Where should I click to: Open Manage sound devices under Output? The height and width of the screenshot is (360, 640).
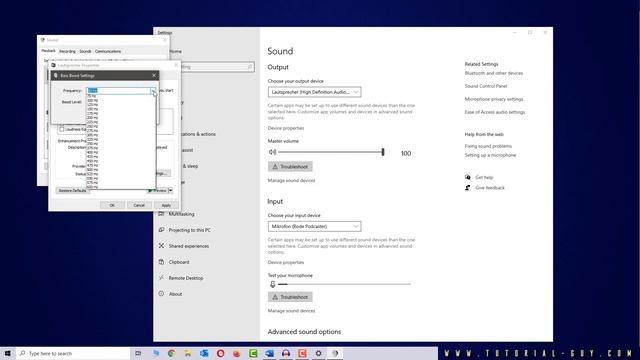pos(291,180)
